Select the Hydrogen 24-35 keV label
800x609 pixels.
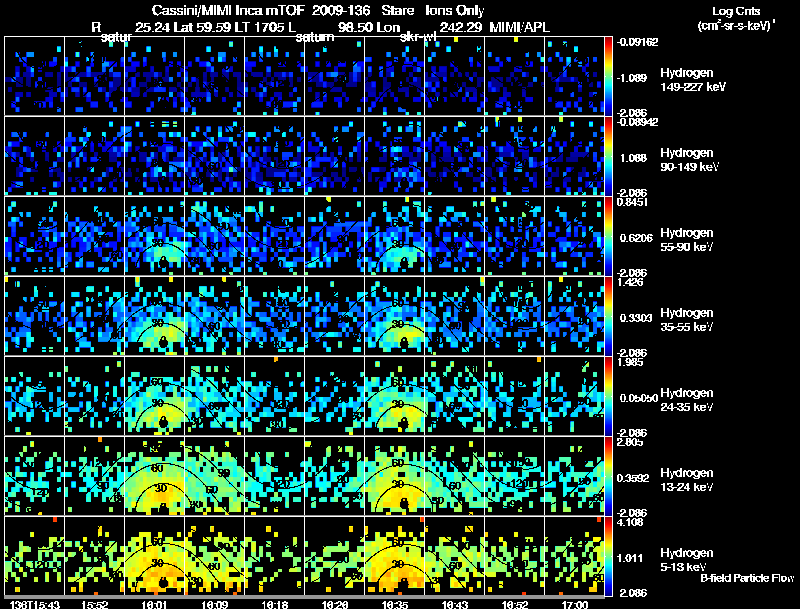[x=687, y=400]
